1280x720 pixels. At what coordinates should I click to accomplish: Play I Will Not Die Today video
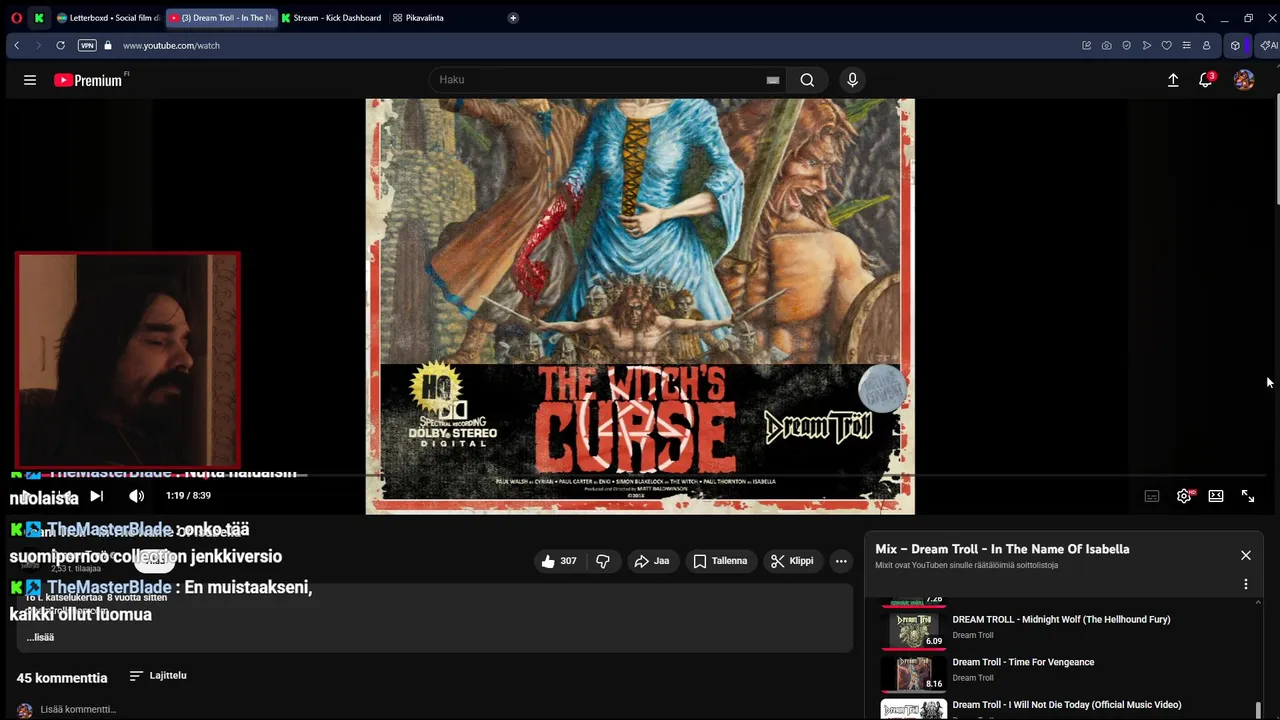coord(1067,705)
